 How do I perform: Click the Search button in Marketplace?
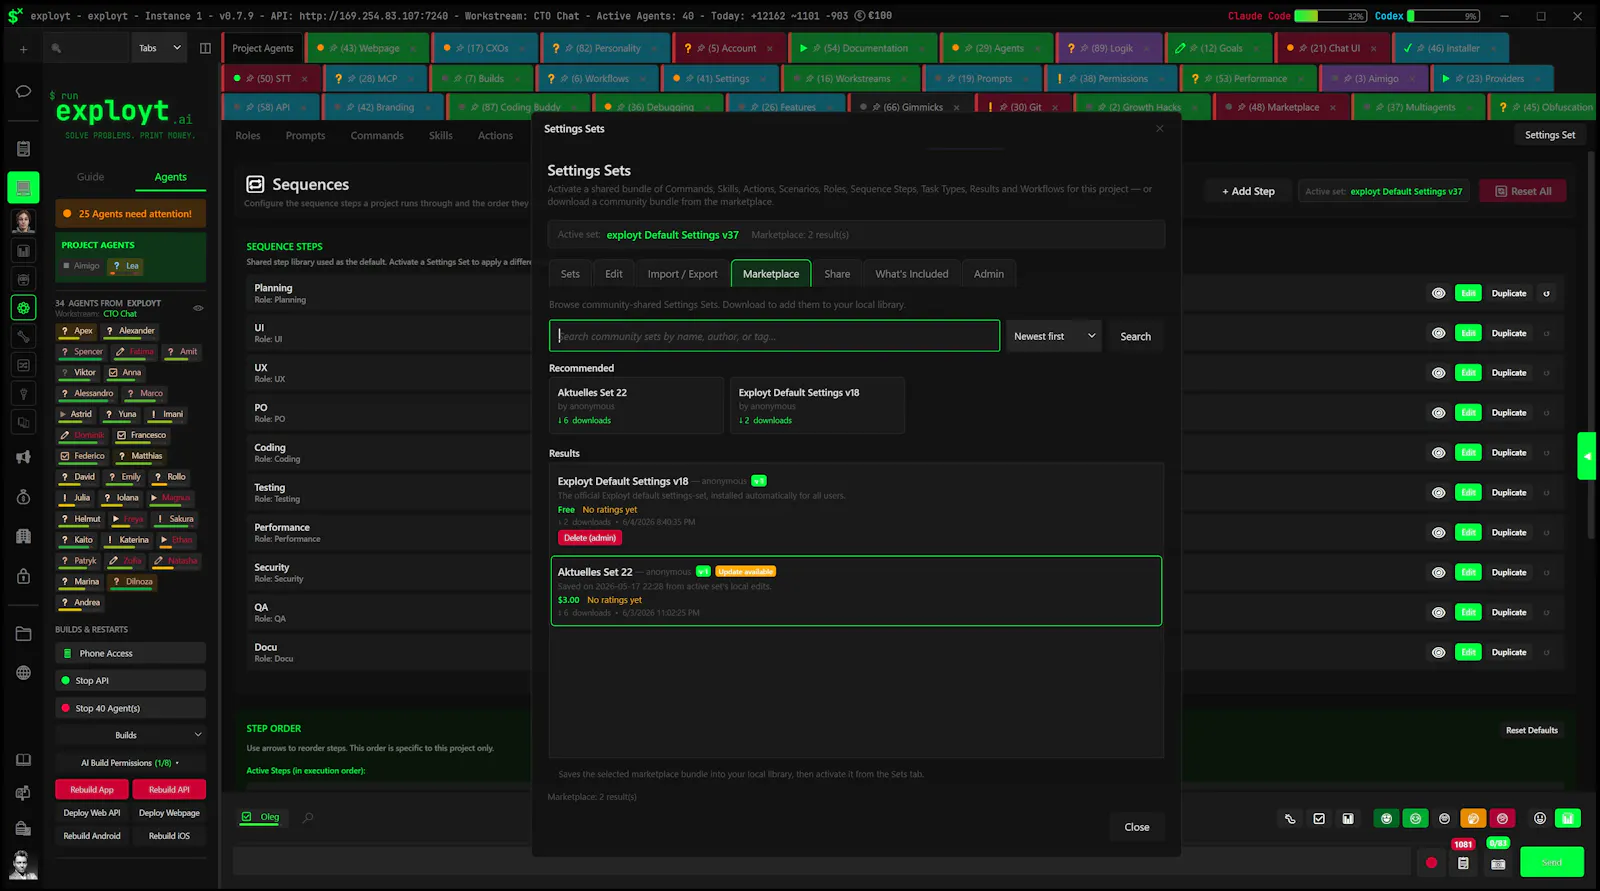(x=1135, y=336)
